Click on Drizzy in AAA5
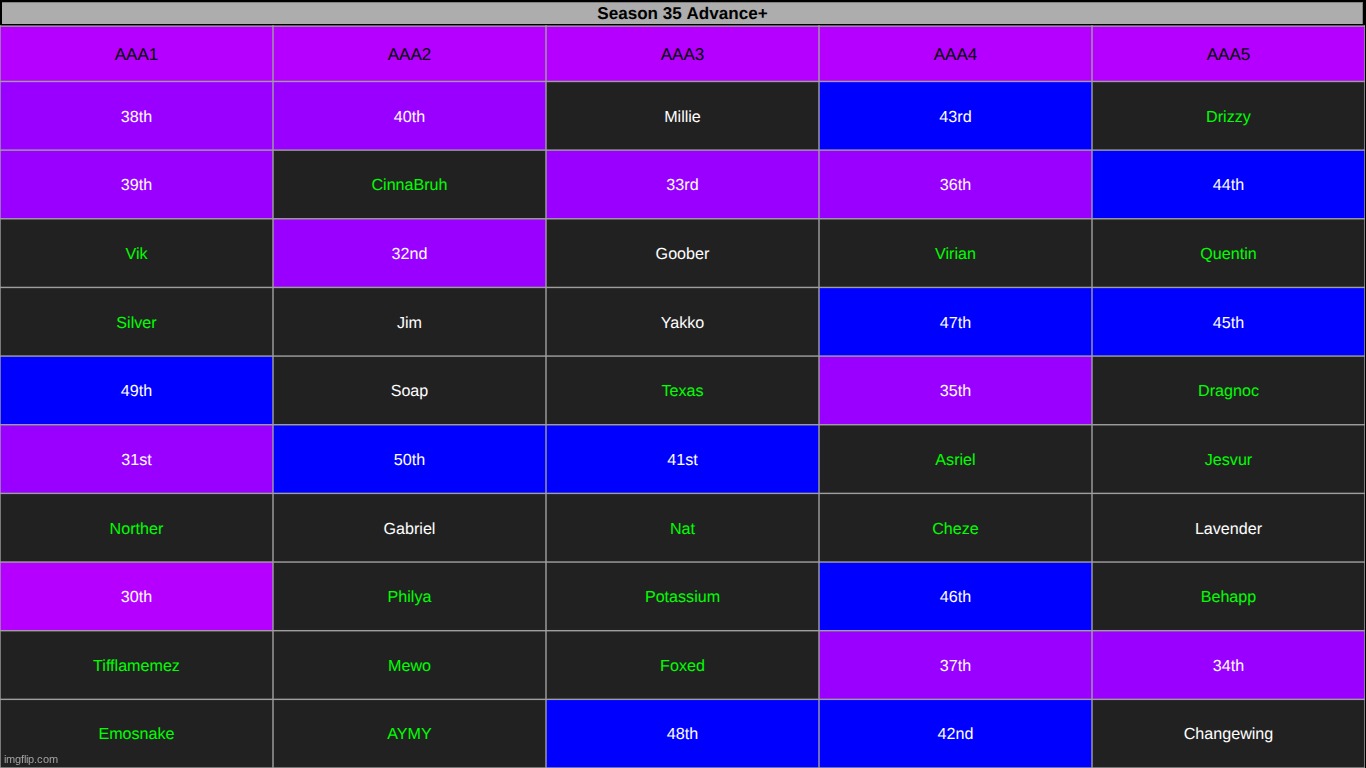This screenshot has height=768, width=1366. pos(1228,116)
